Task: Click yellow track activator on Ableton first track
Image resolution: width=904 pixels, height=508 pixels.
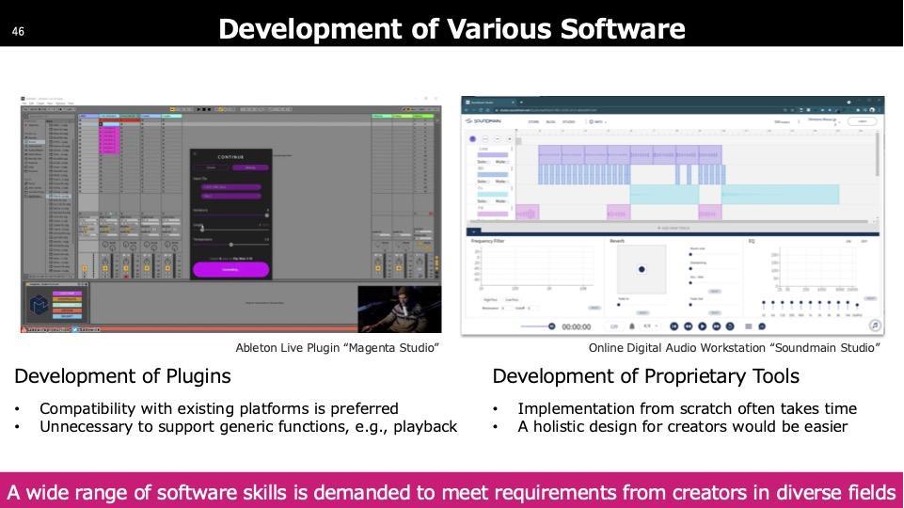Action: [85, 268]
